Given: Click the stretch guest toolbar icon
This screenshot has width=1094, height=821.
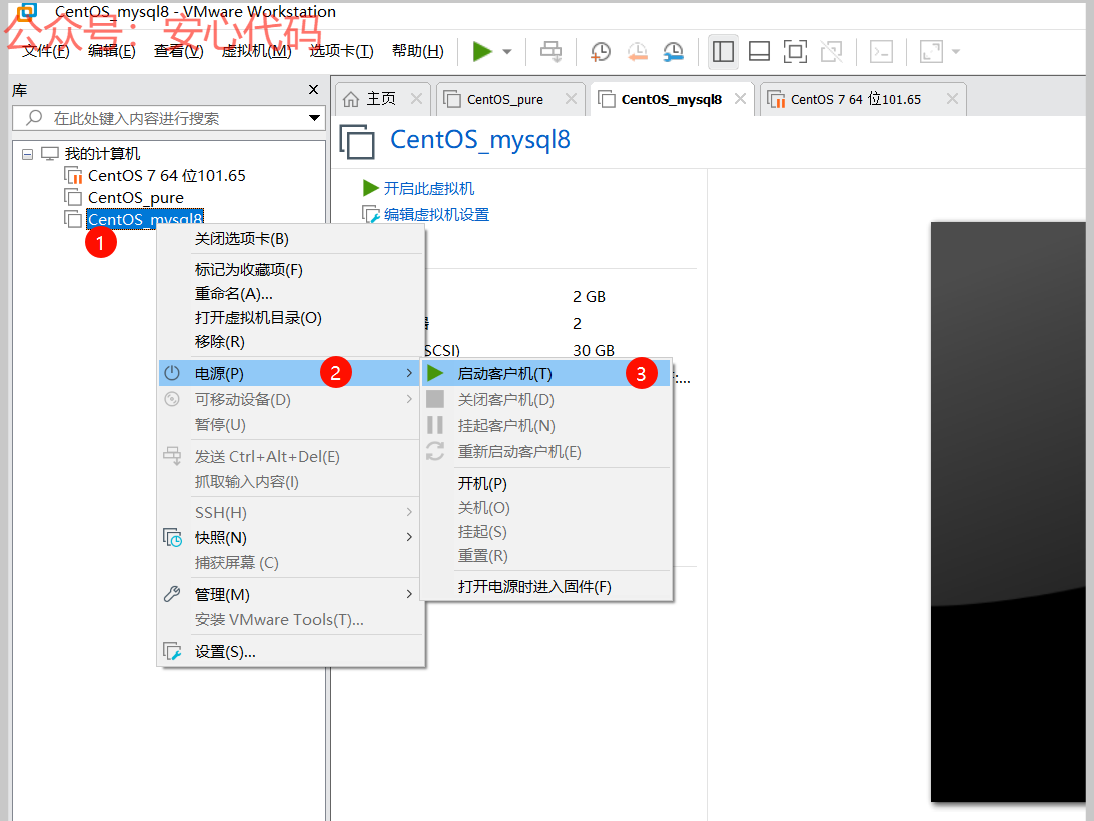Looking at the screenshot, I should [x=931, y=51].
